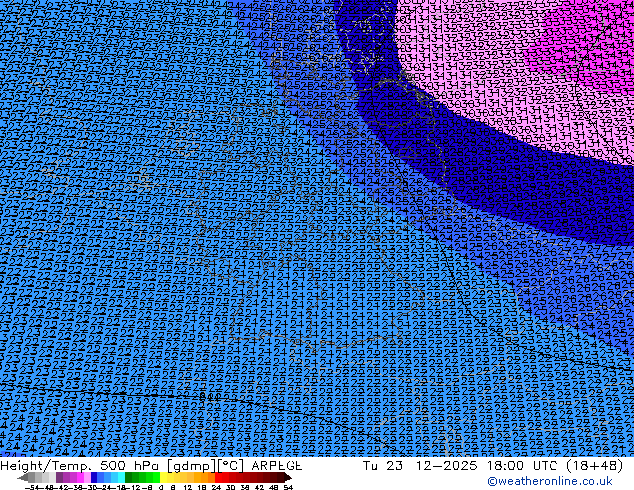This screenshot has width=634, height=490.
Task: Click the ARPEGE model name
Action: (x=277, y=466)
